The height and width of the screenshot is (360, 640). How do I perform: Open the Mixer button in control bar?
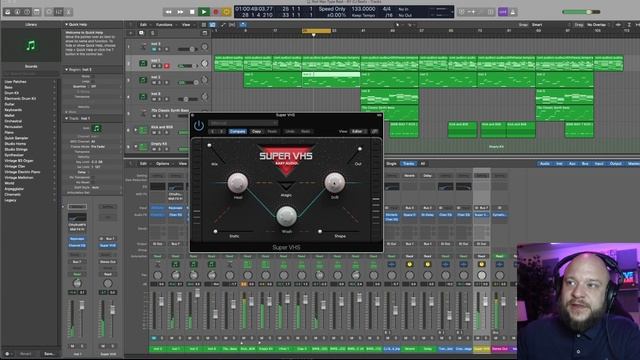(x=59, y=12)
